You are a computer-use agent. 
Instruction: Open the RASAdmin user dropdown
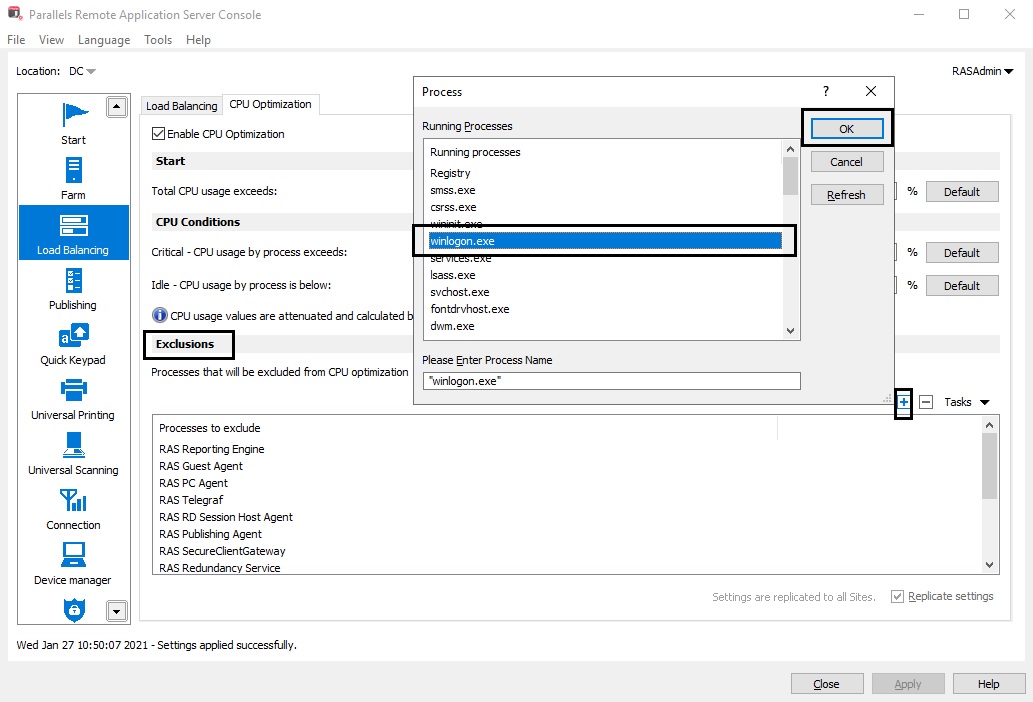[x=982, y=71]
